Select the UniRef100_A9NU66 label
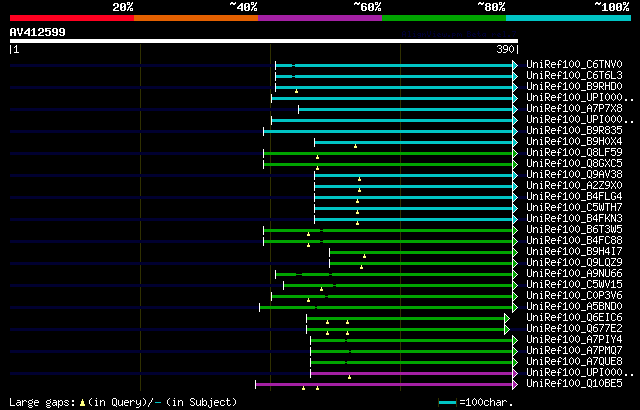The width and height of the screenshot is (640, 410). pyautogui.click(x=574, y=274)
